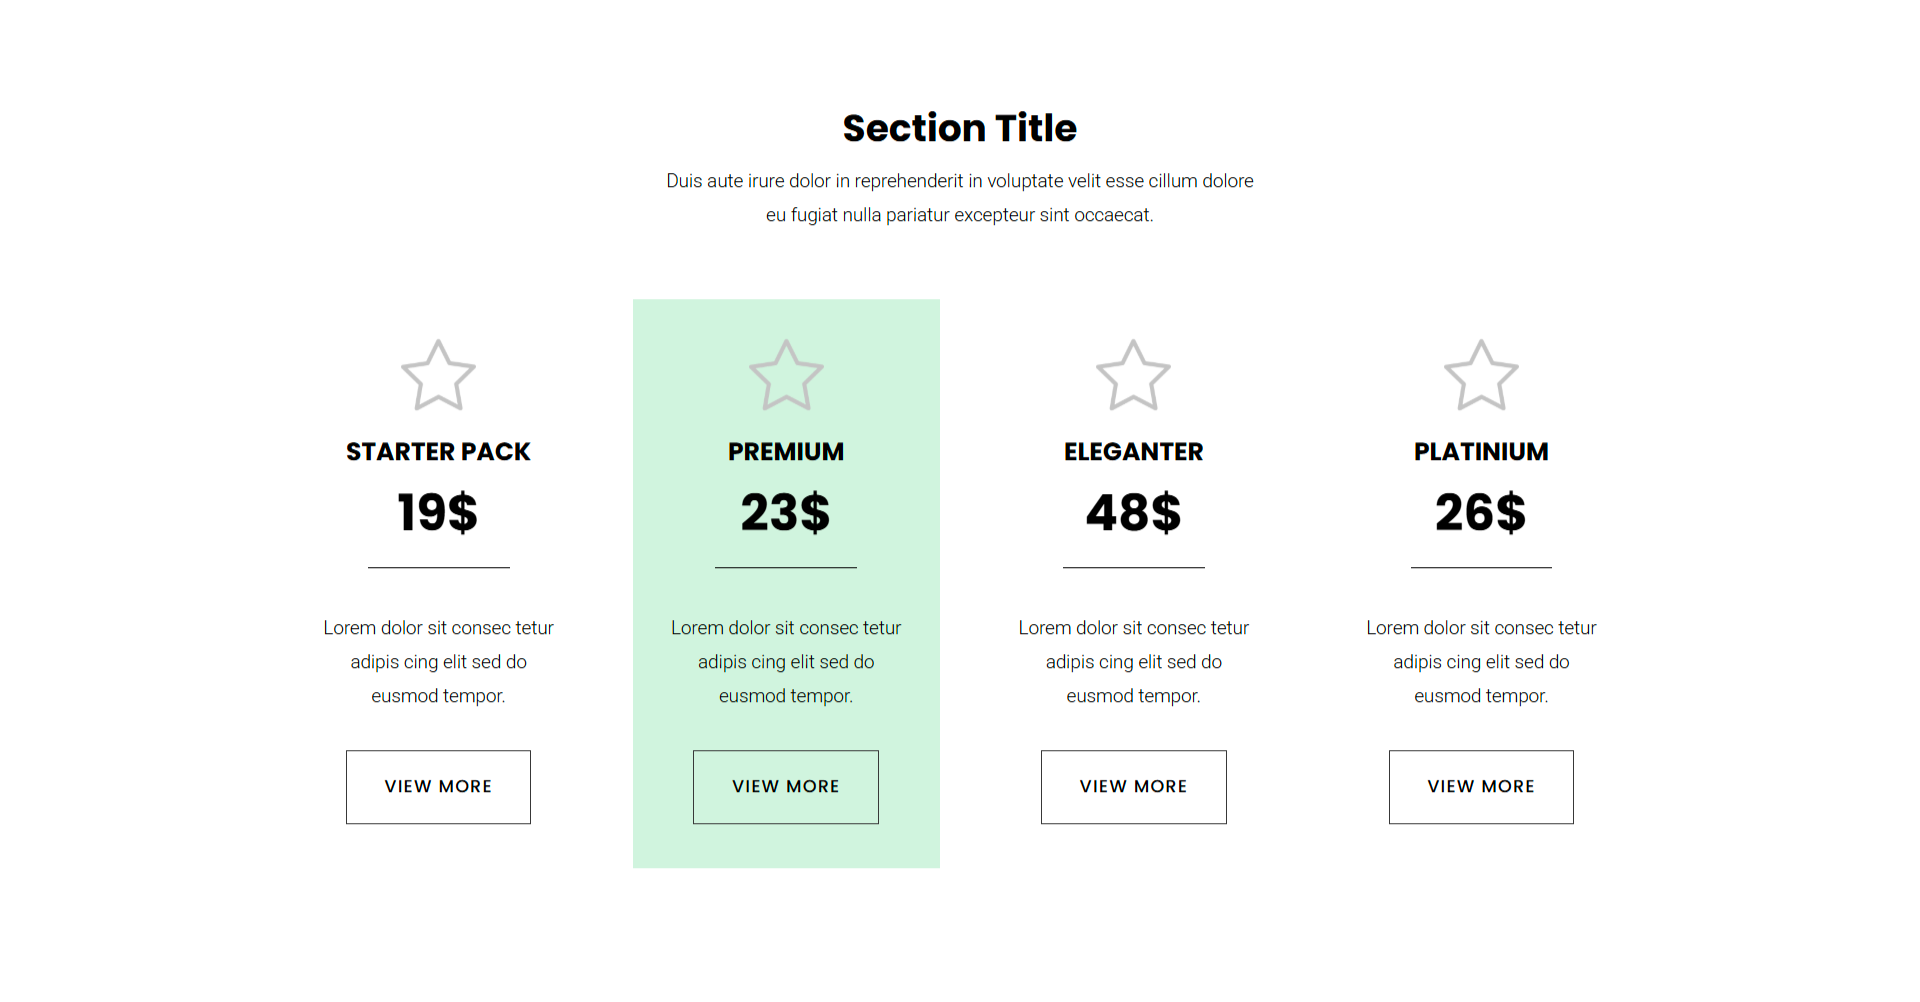
Task: Click the 23$ price
Action: (786, 512)
